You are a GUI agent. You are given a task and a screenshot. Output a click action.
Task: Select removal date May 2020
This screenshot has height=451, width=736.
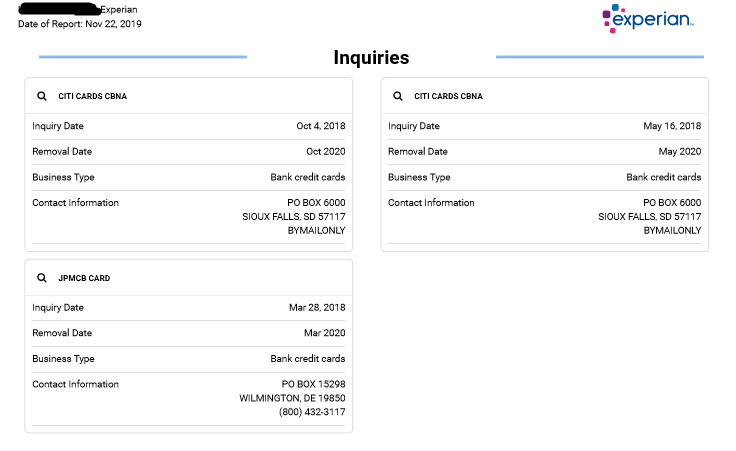pos(680,152)
